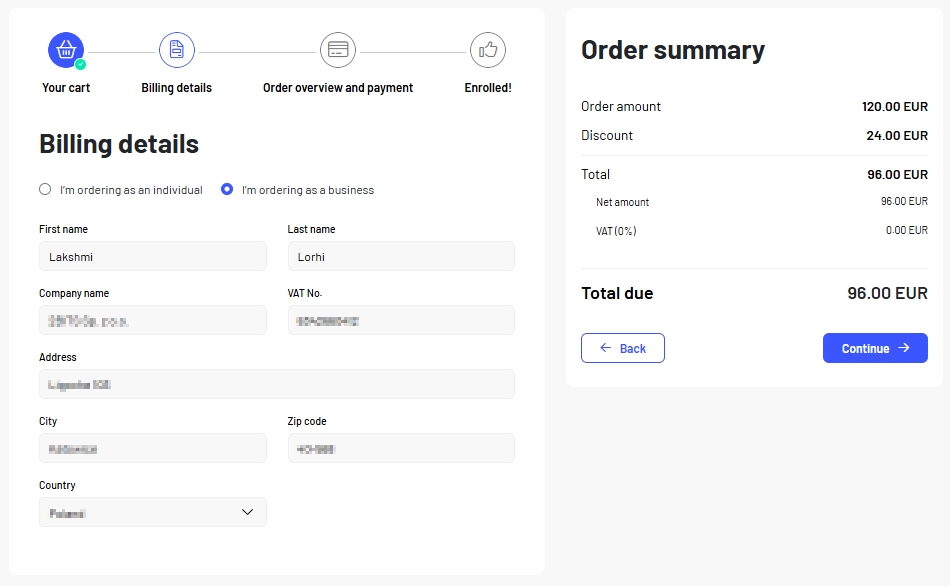Click the First name field with Lakshmi
The width and height of the screenshot is (950, 586).
[x=153, y=256]
